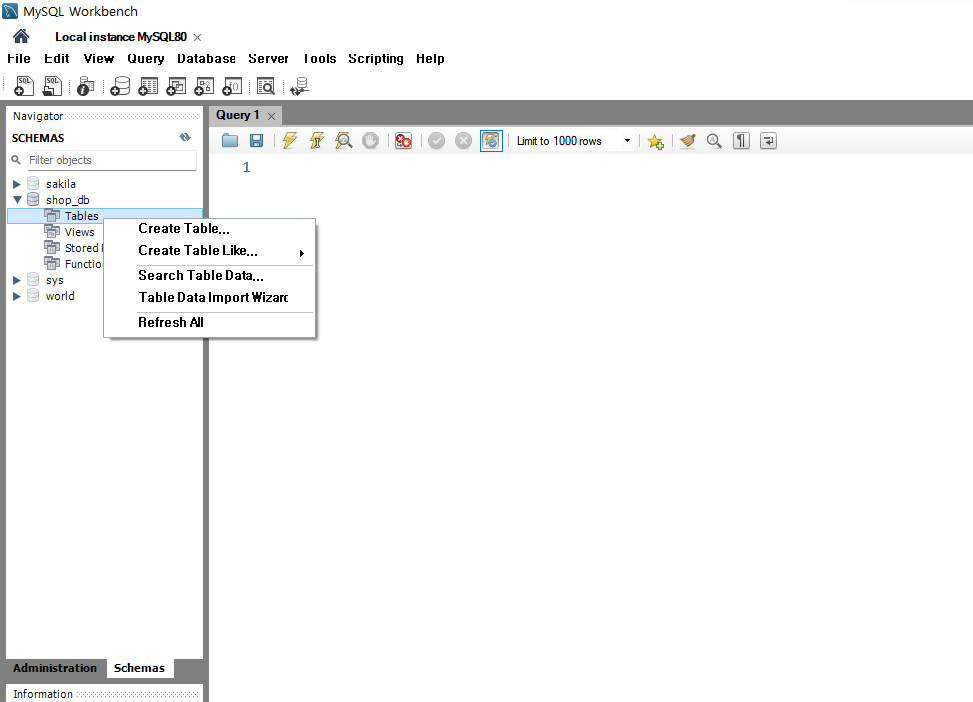Refresh schemas list icon
This screenshot has height=702, width=973.
(x=185, y=137)
